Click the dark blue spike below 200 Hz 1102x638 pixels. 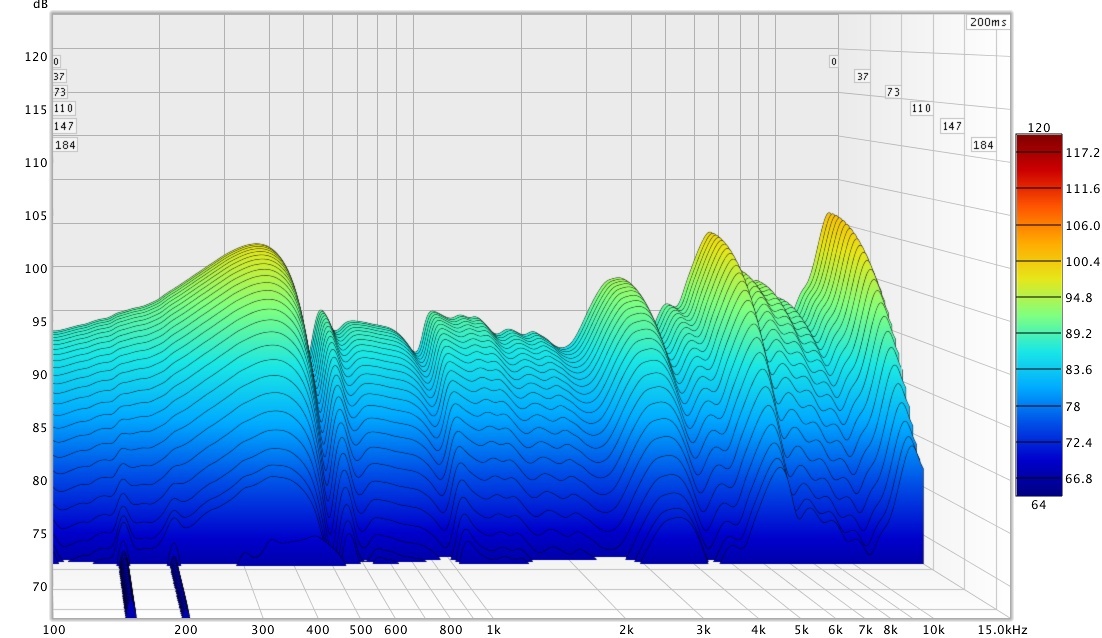(x=179, y=590)
